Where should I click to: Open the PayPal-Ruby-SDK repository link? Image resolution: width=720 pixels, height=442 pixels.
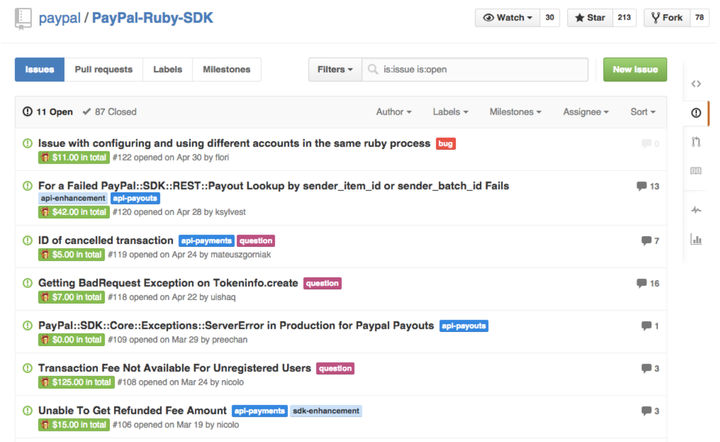[x=152, y=18]
